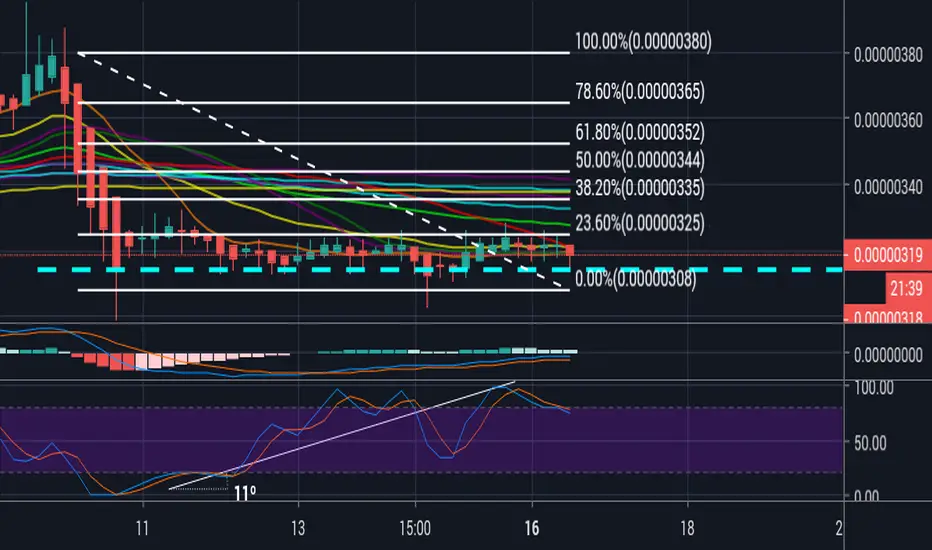Click the bold 16 date label
This screenshot has height=550, width=932.
pyautogui.click(x=532, y=528)
